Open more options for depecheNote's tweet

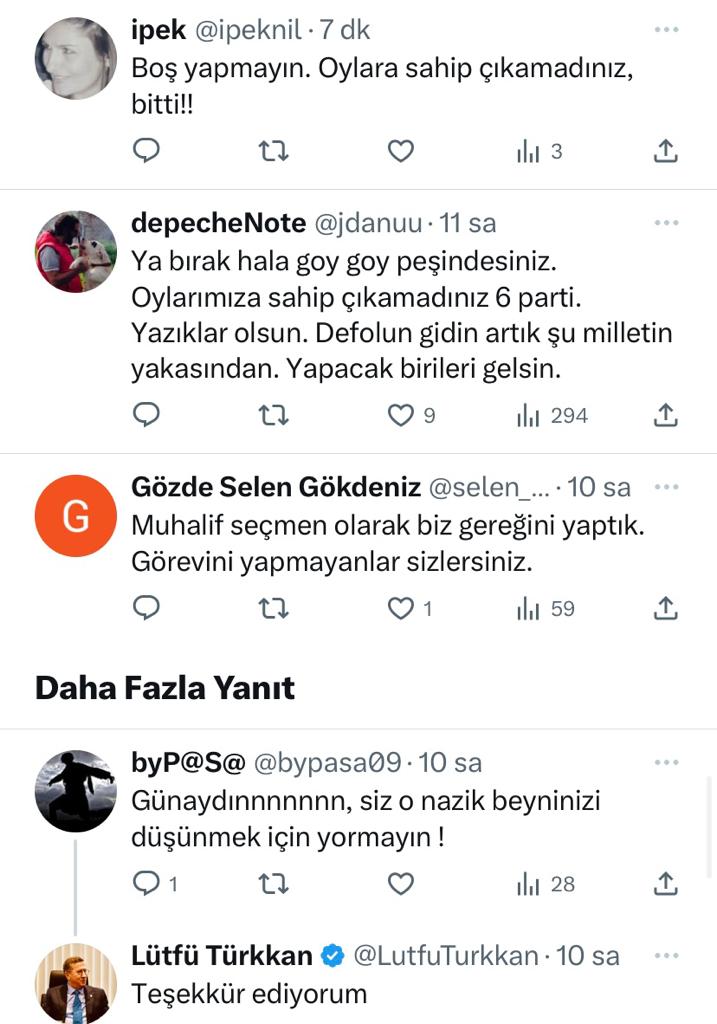click(x=666, y=222)
